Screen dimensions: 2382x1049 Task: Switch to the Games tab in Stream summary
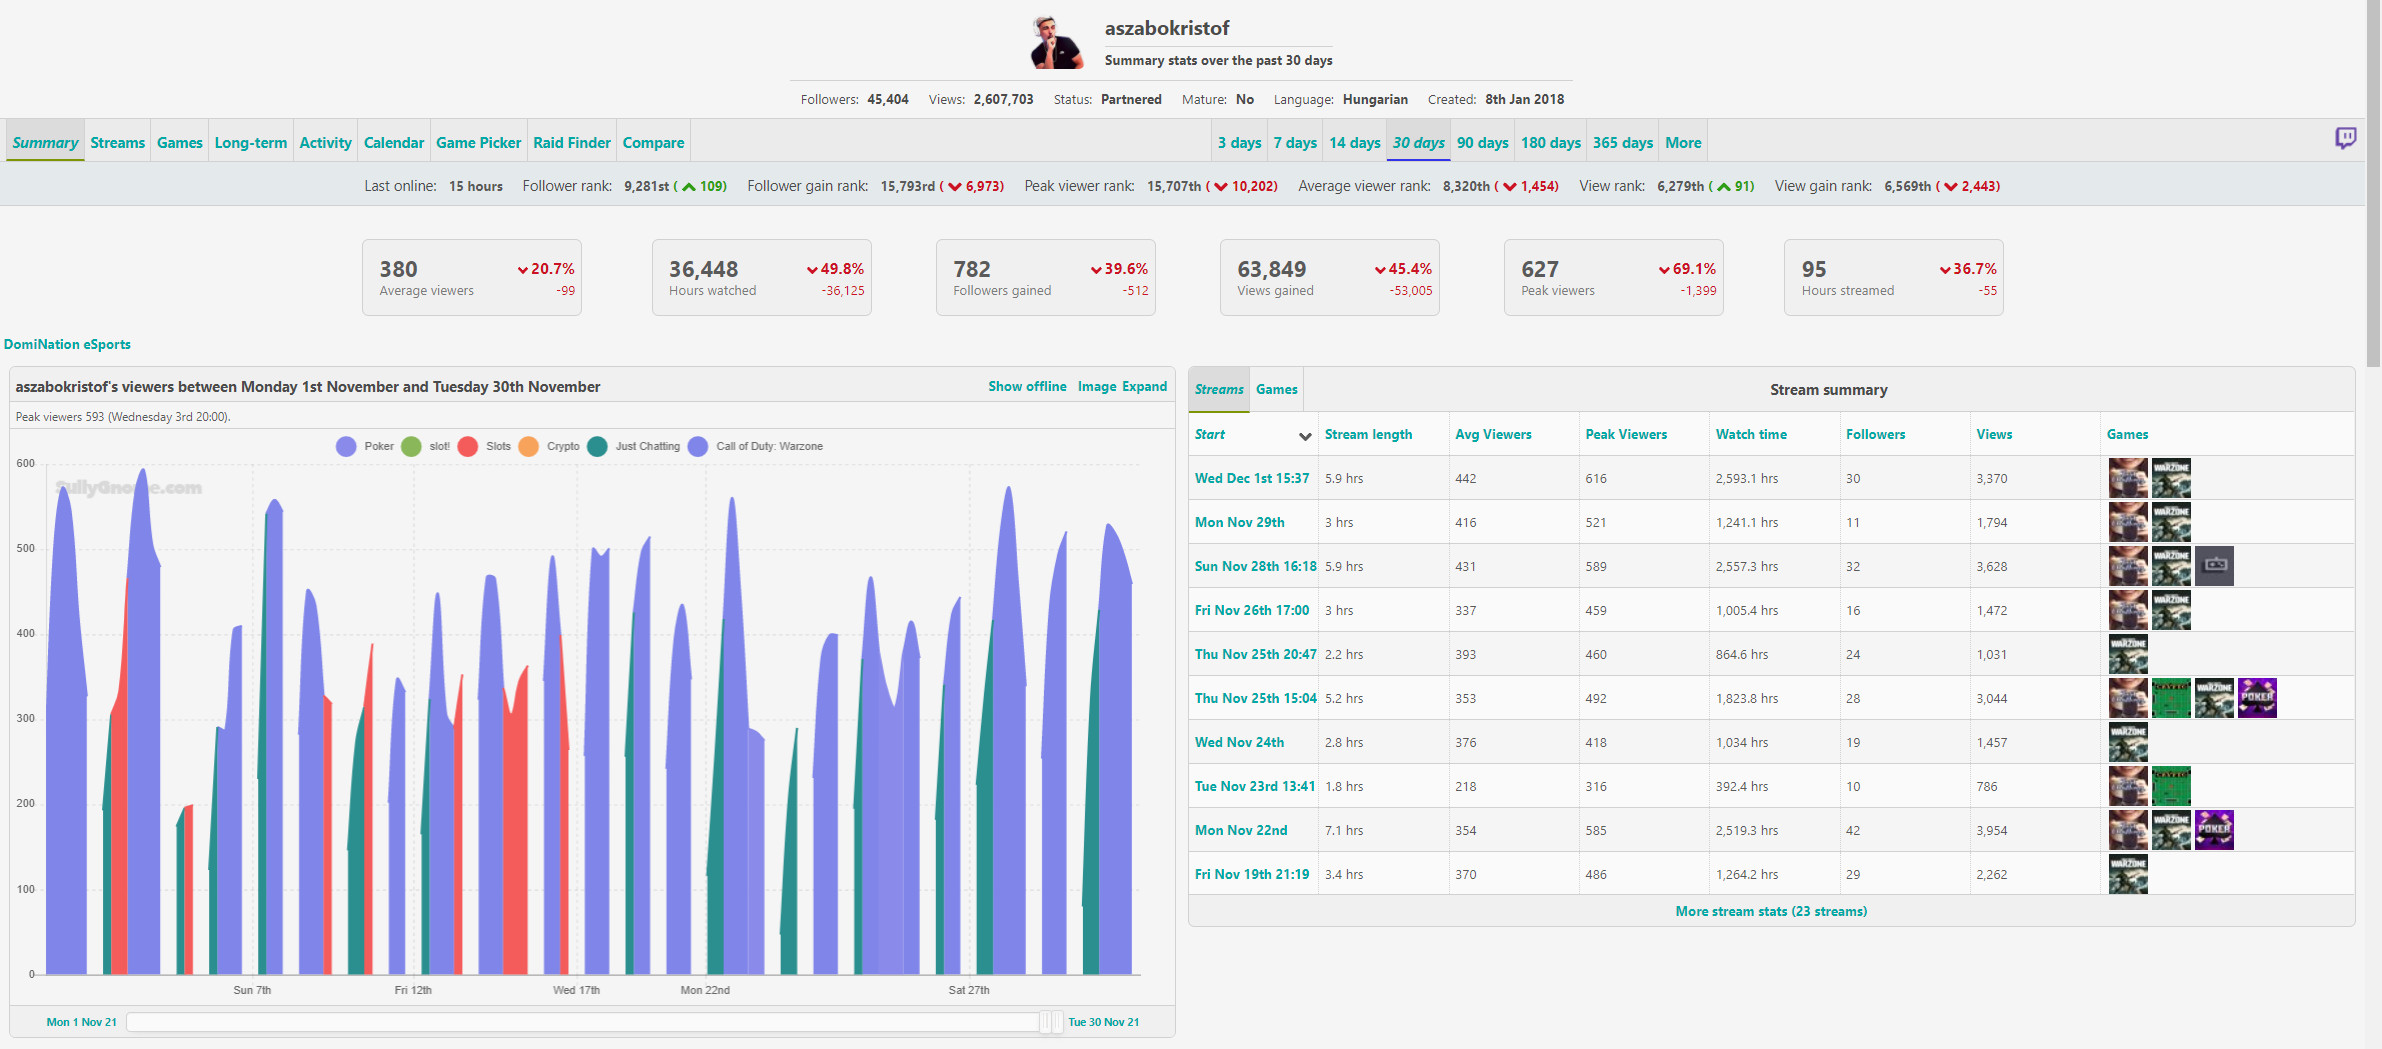1276,390
